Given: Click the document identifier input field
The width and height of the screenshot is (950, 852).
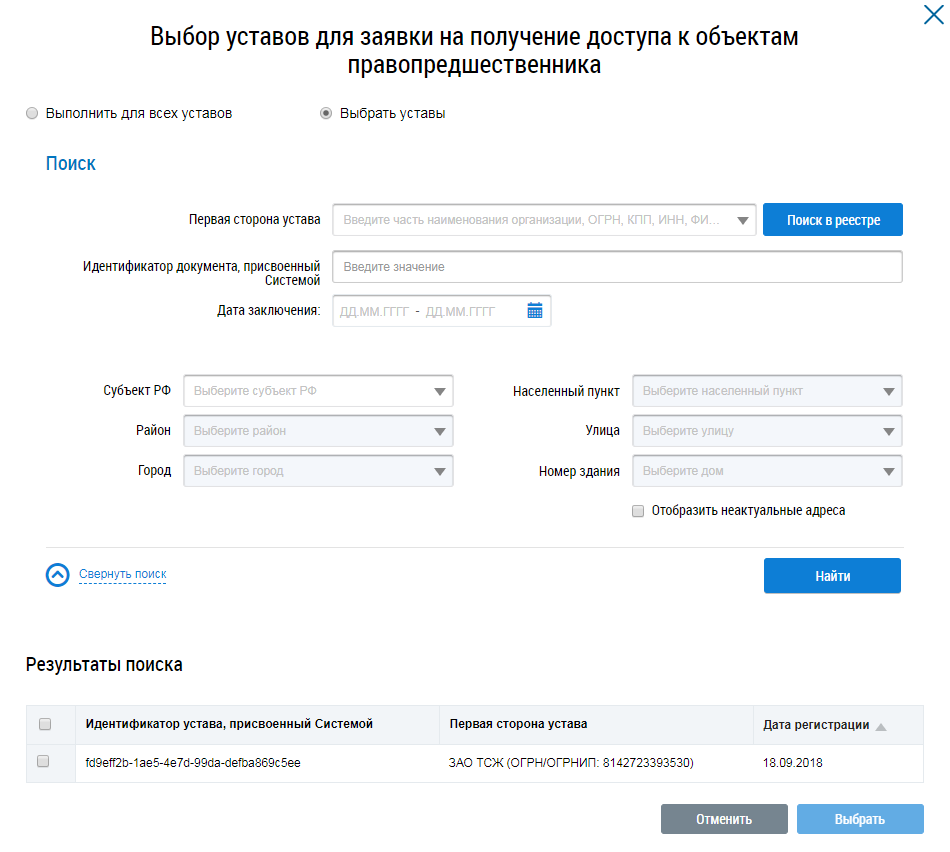Looking at the screenshot, I should [x=617, y=267].
